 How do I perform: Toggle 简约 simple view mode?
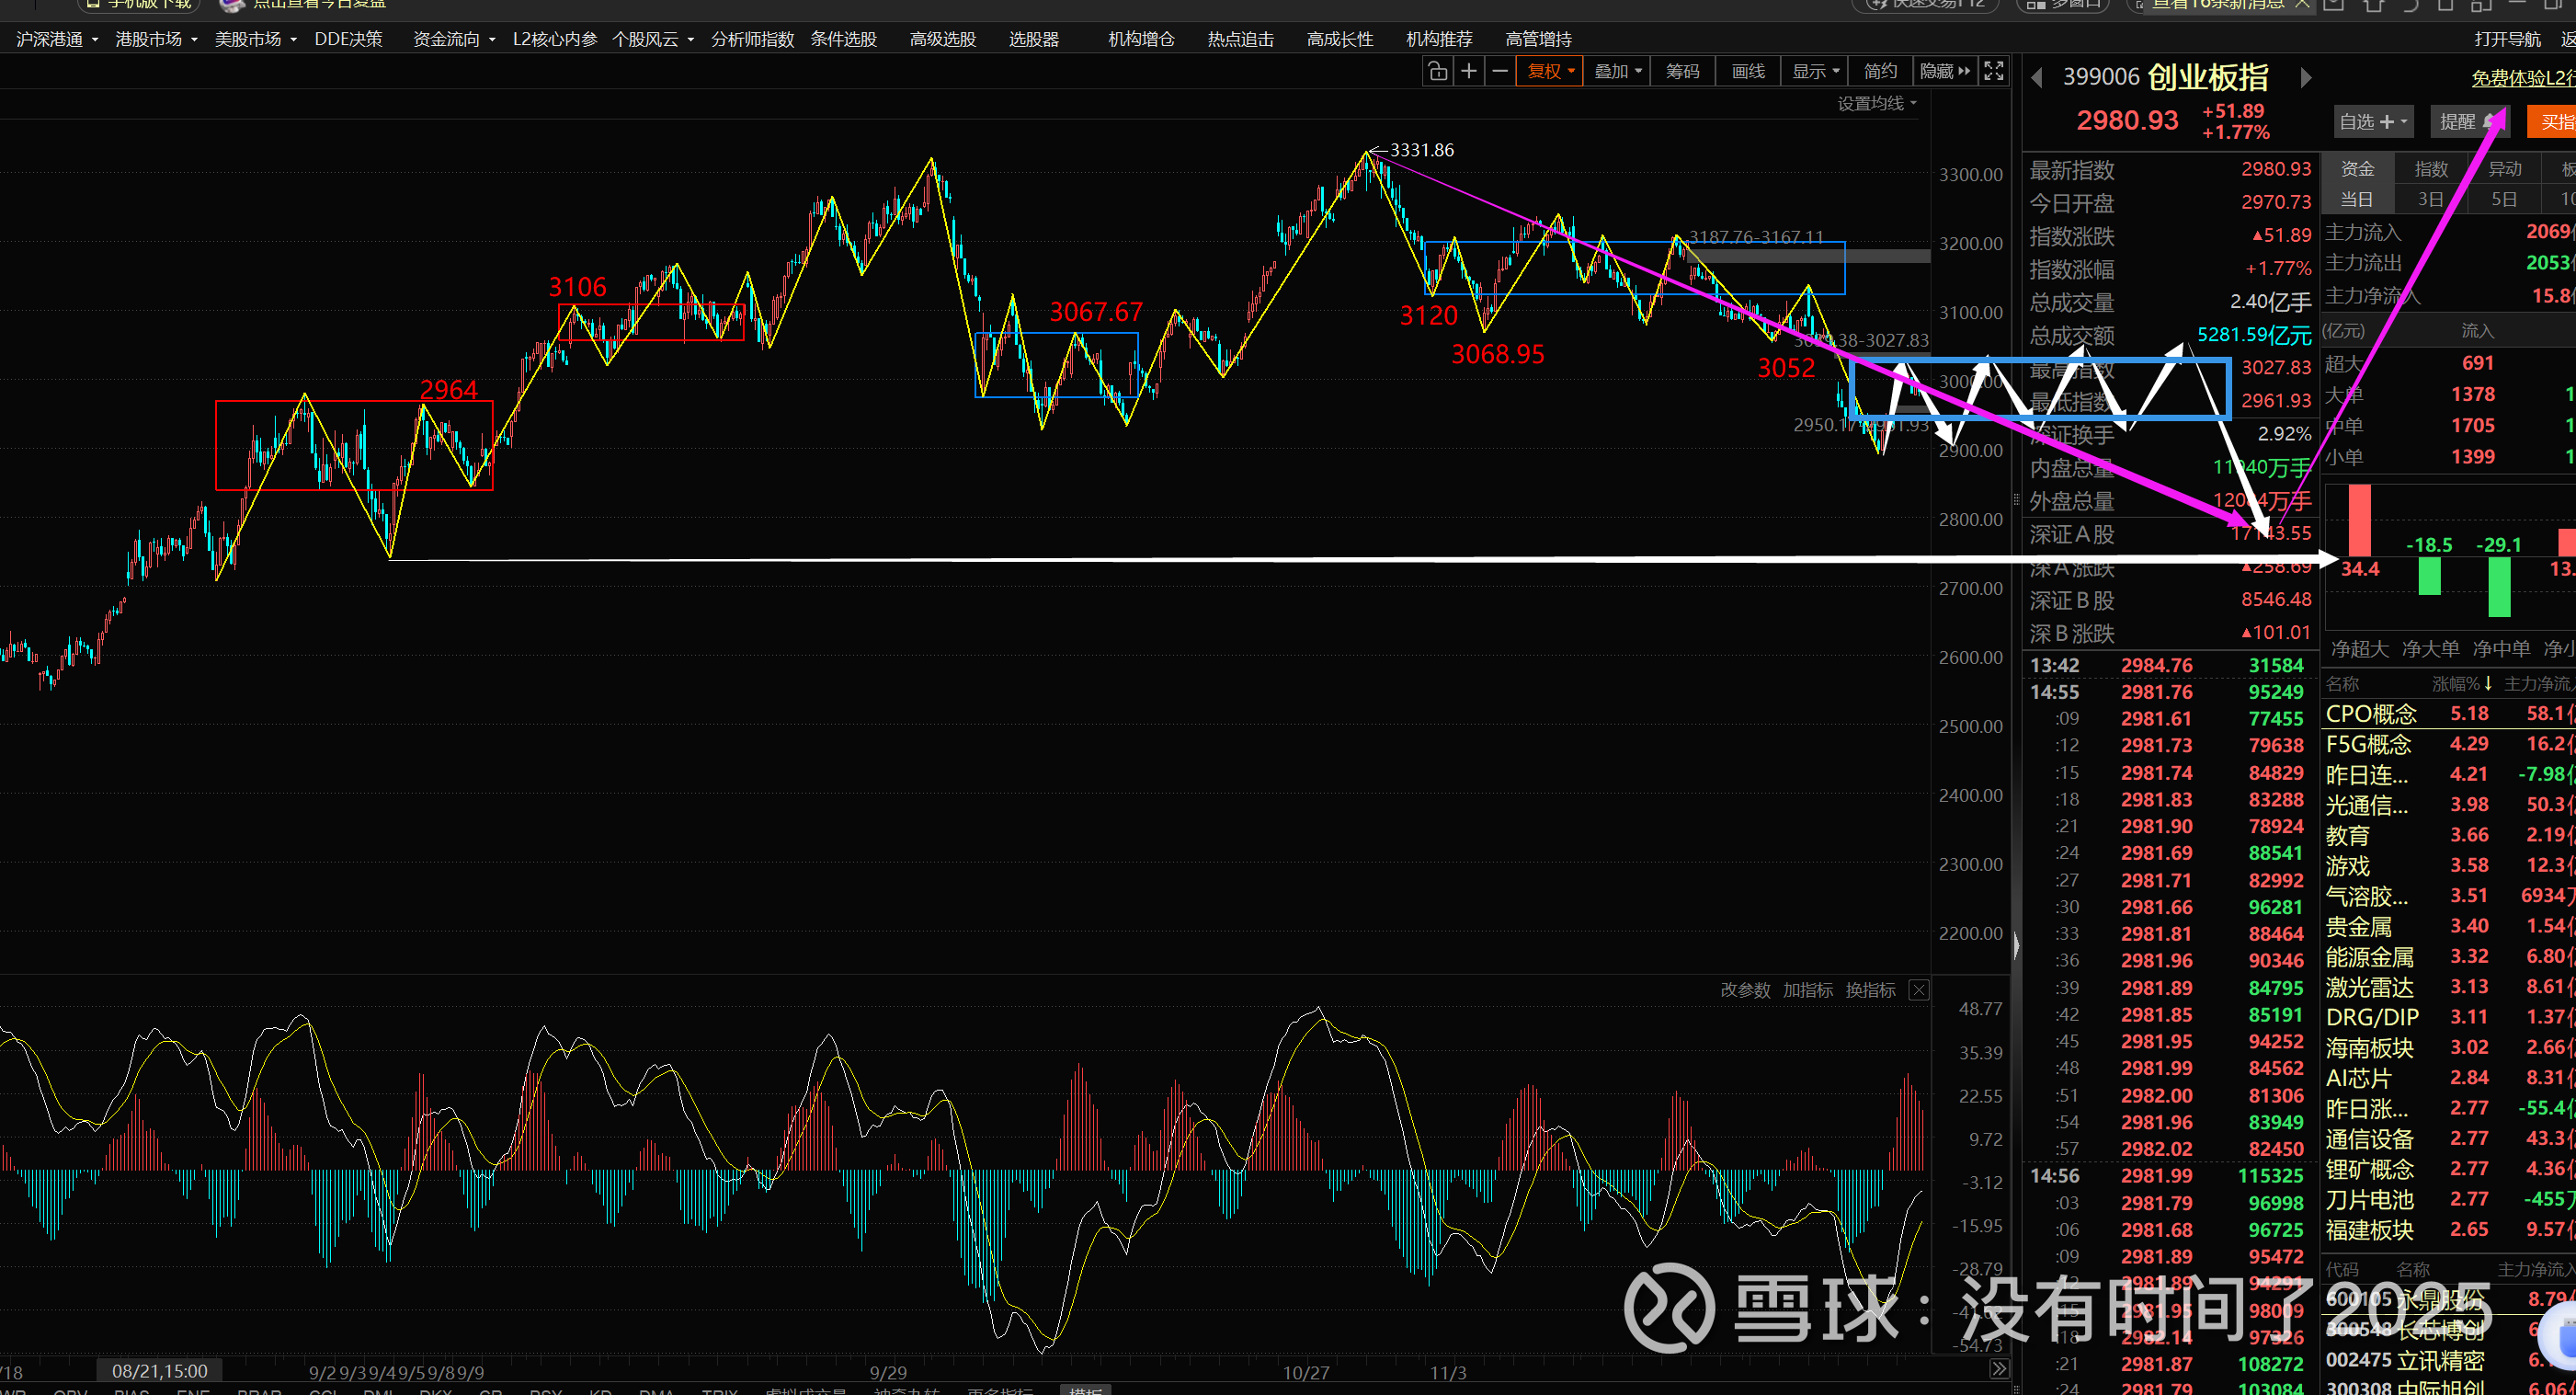pos(1880,71)
